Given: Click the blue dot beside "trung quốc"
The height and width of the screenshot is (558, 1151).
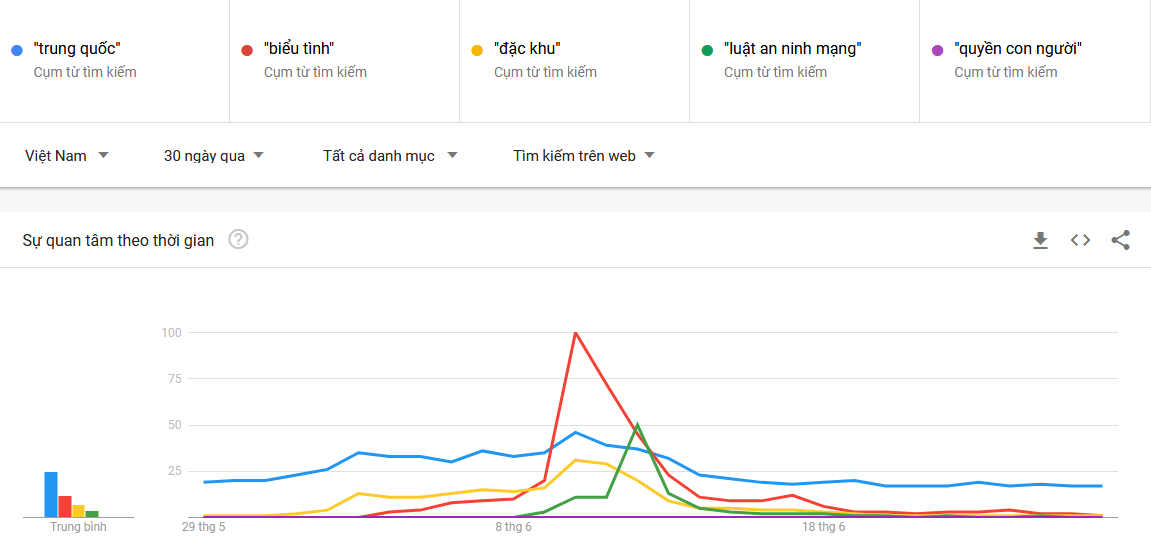Looking at the screenshot, I should click(17, 49).
